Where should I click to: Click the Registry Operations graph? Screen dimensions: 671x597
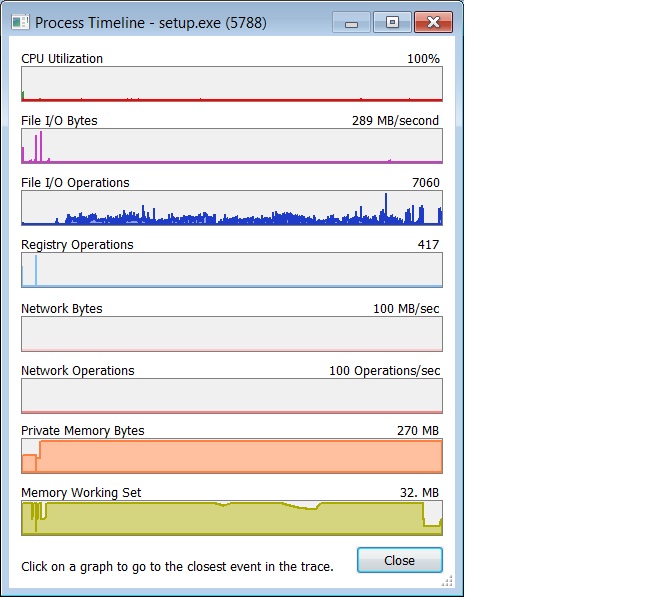pos(232,270)
